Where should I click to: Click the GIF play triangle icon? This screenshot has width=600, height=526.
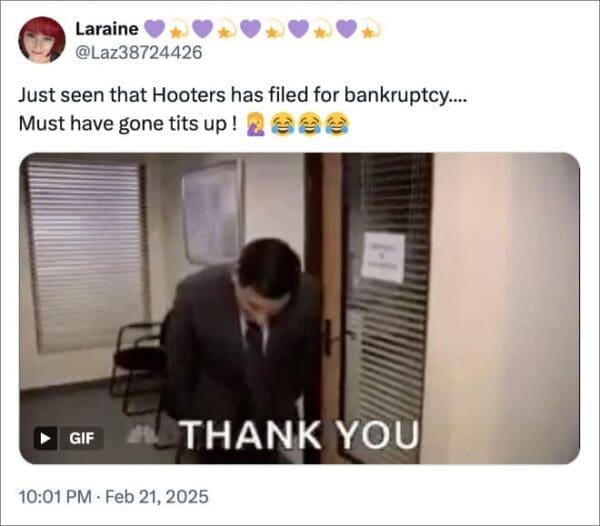click(45, 438)
